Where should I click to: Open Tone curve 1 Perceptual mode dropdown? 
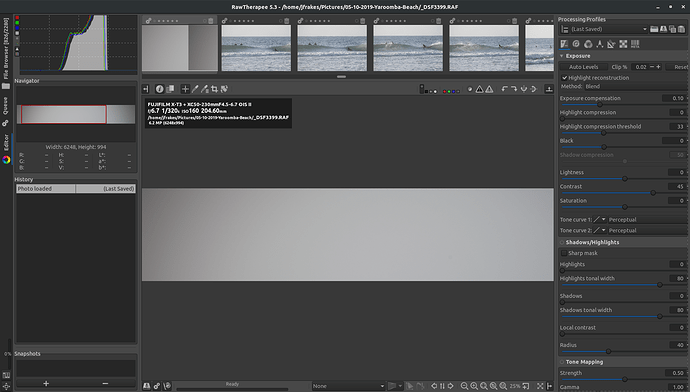coord(647,220)
